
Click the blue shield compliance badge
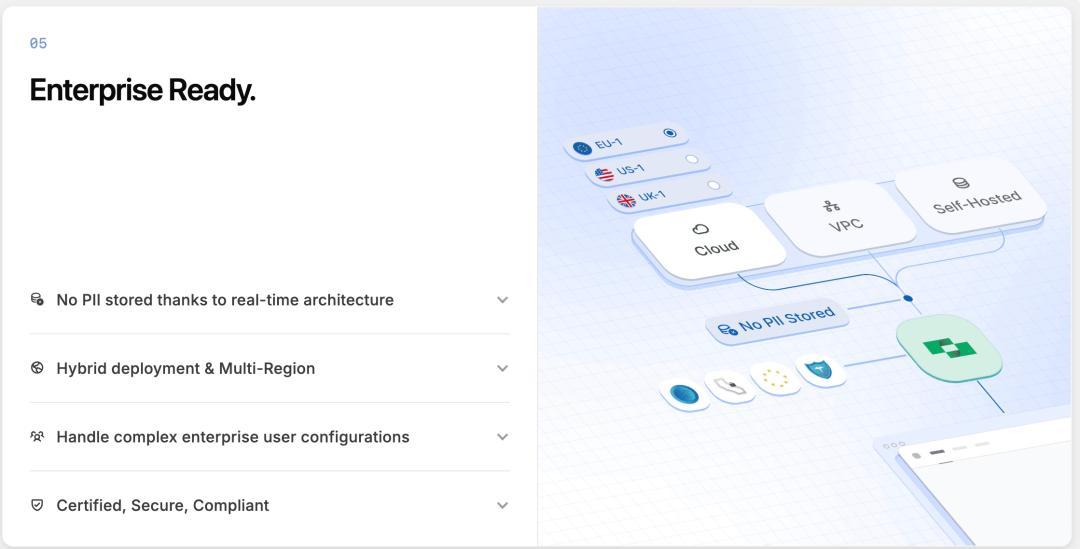tap(820, 370)
